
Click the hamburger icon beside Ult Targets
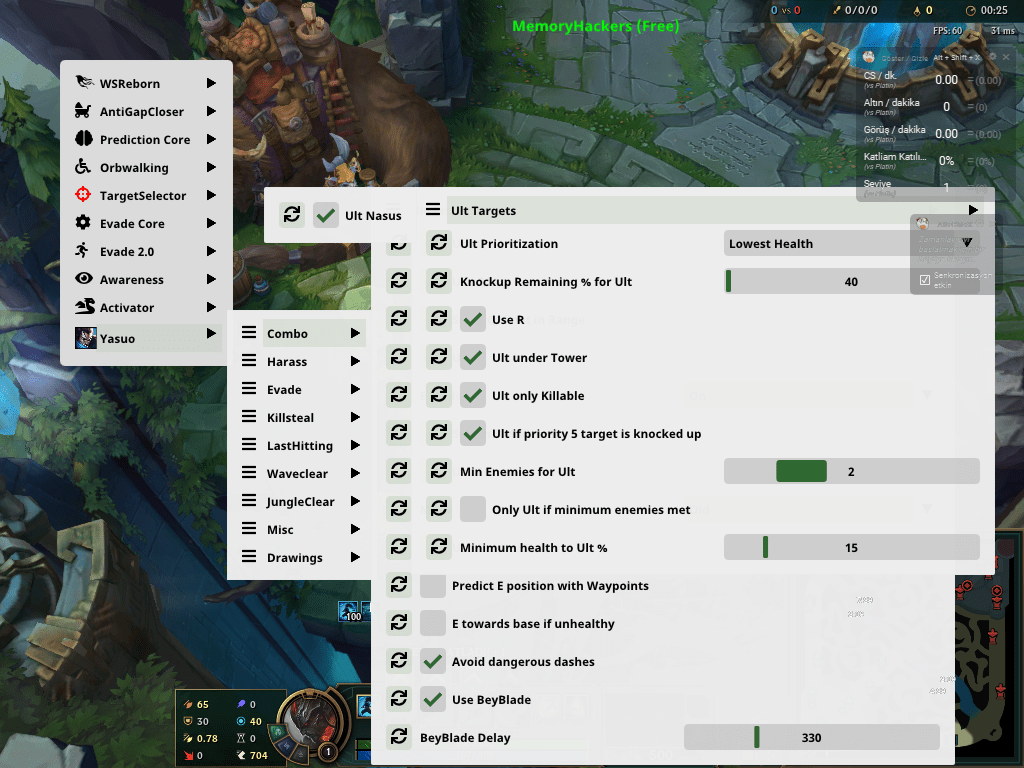point(433,210)
